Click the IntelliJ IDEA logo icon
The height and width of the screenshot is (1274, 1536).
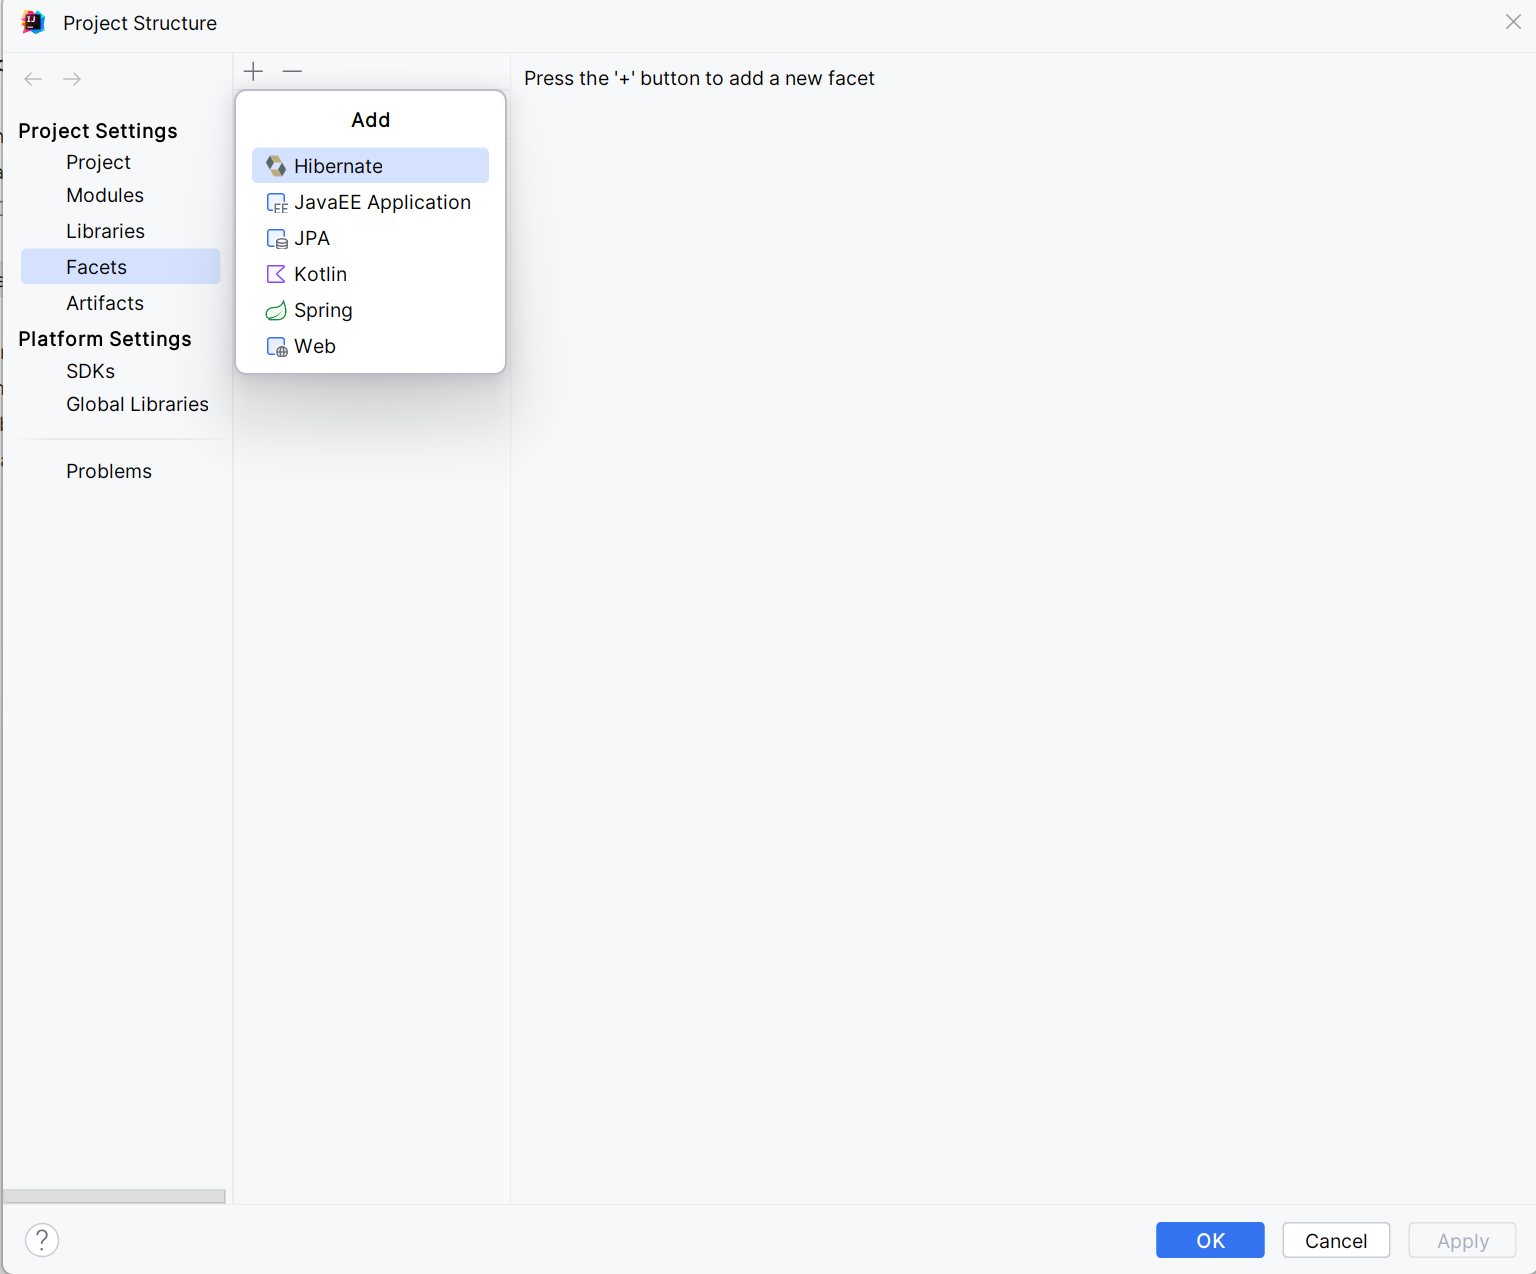33,22
